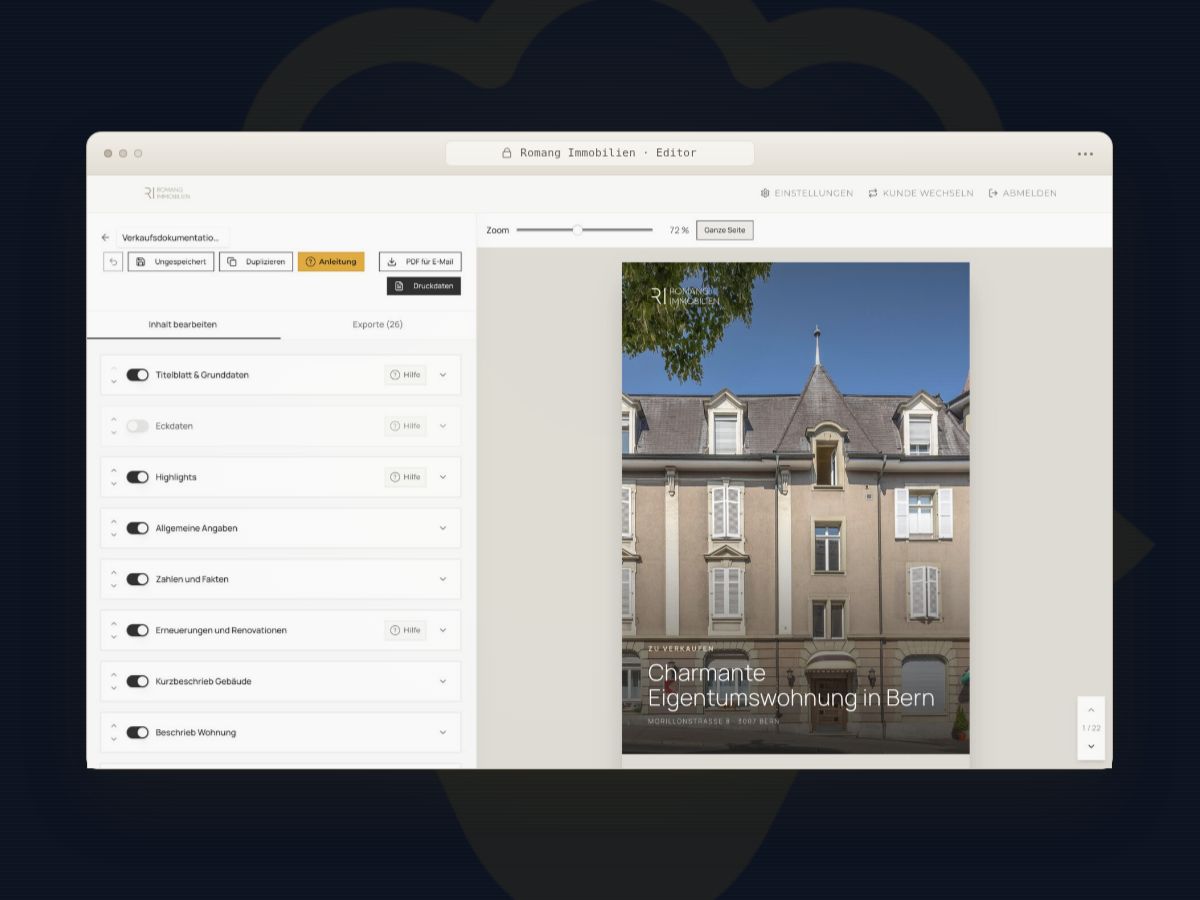
Task: Move Erneuerungen und Renovationen up
Action: [114, 624]
